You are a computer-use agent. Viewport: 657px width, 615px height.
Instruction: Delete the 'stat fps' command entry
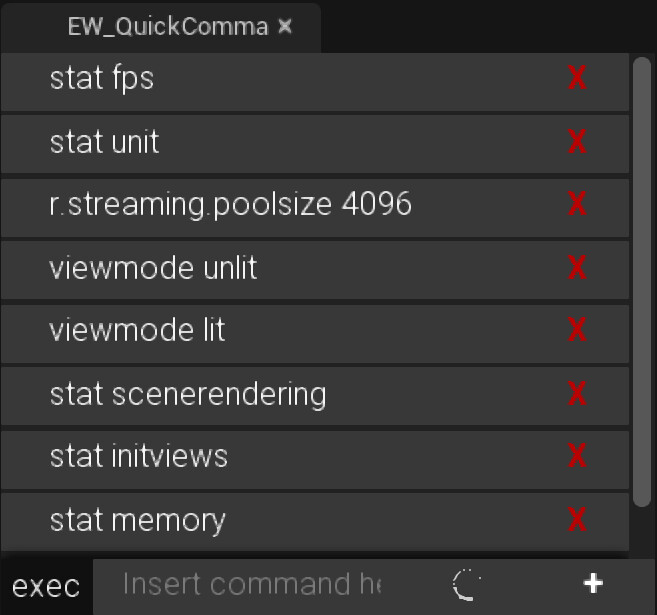coord(577,79)
